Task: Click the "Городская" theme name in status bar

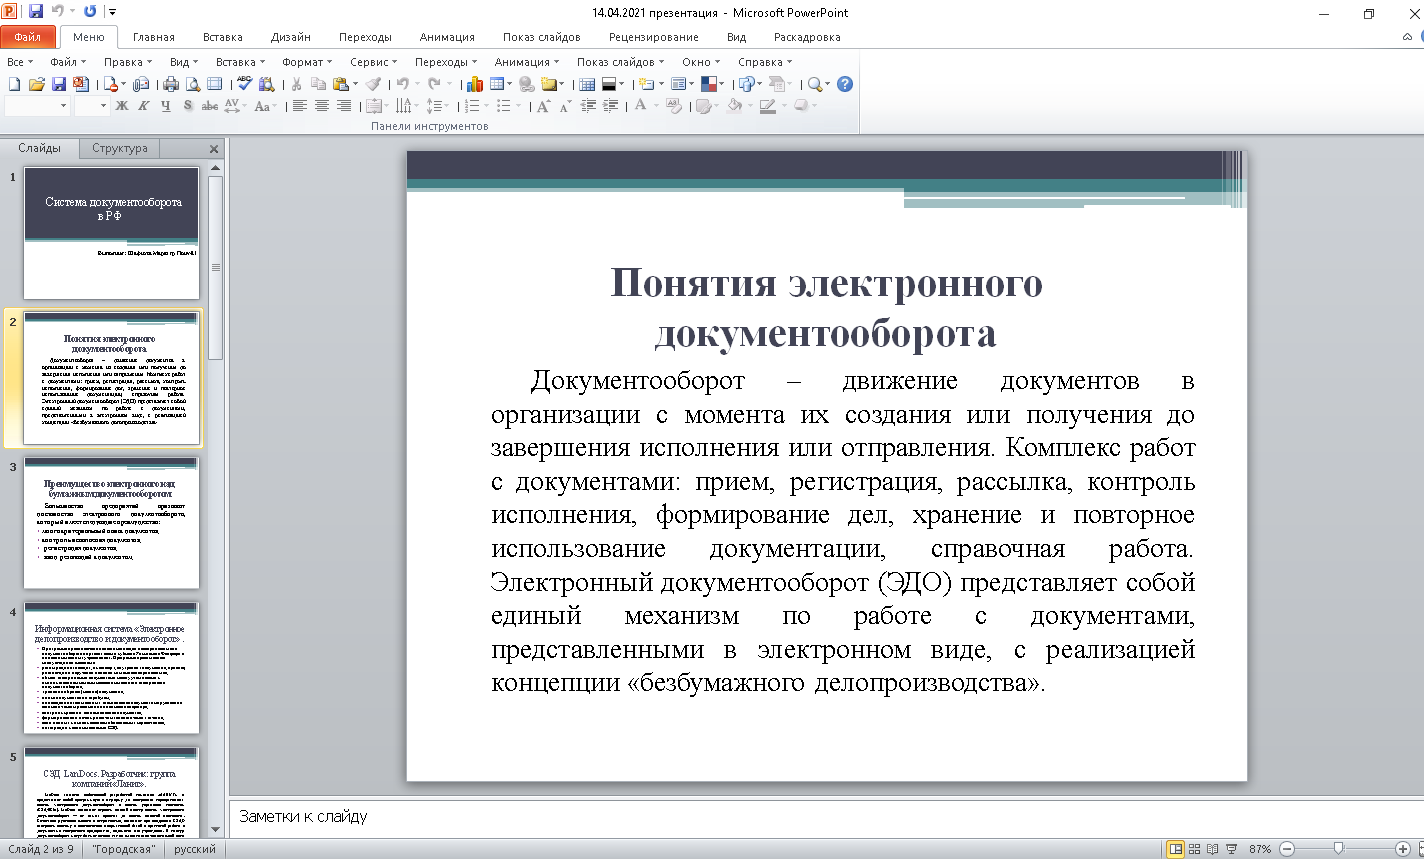Action: 123,849
